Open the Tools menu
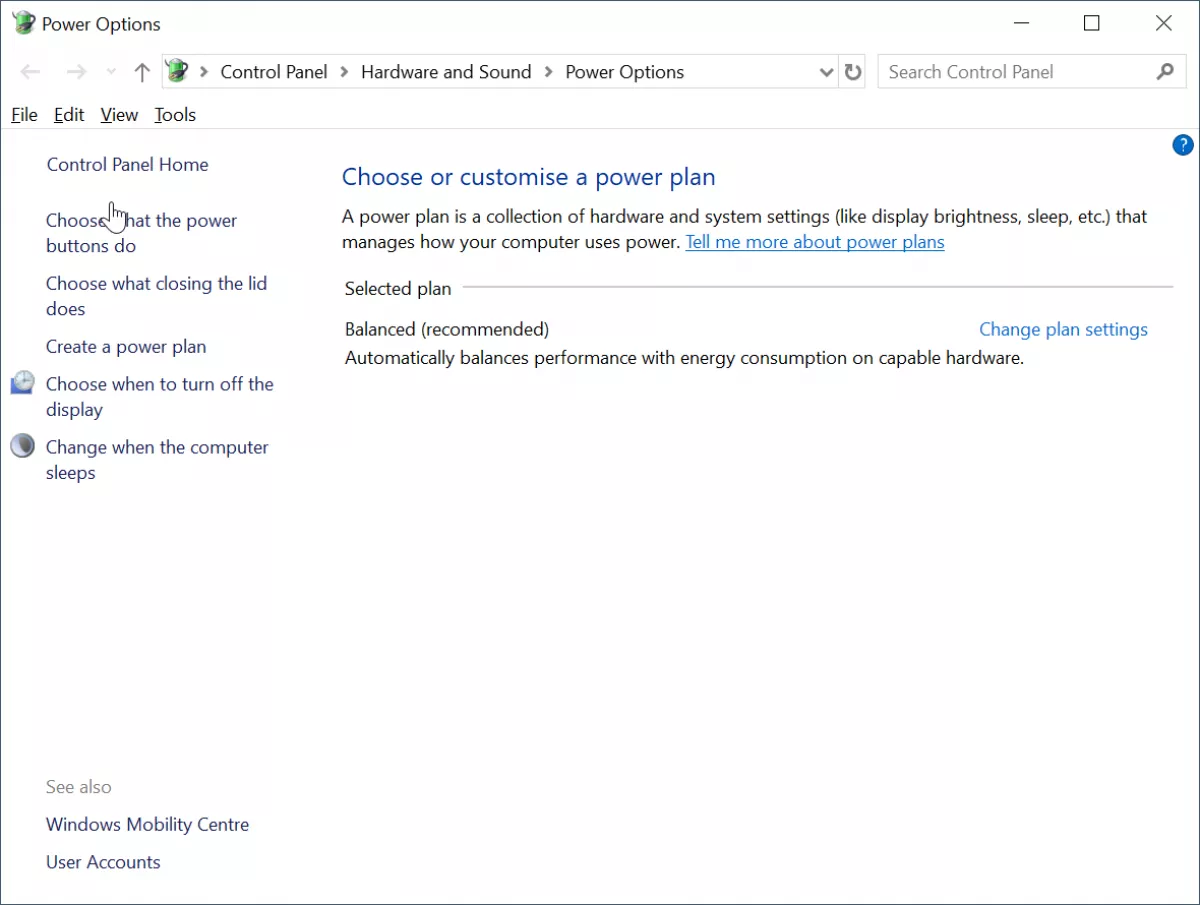Screen dimensions: 1200x905 click(x=175, y=115)
